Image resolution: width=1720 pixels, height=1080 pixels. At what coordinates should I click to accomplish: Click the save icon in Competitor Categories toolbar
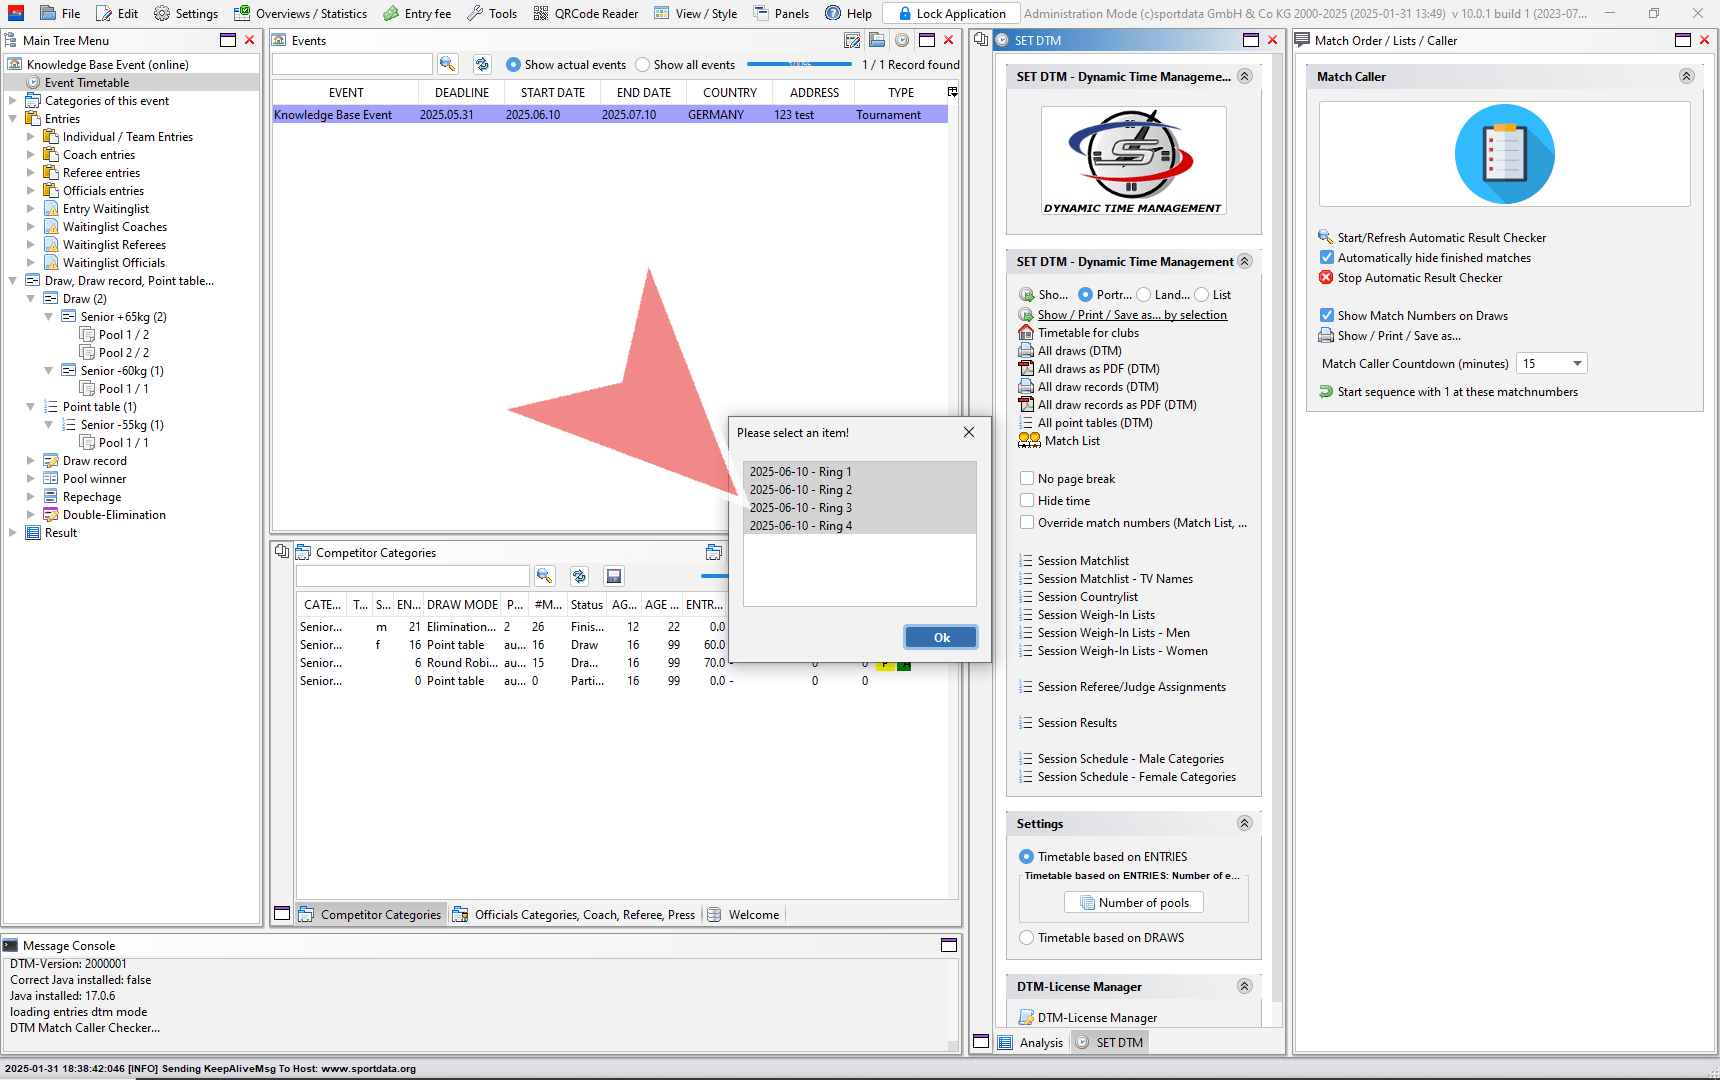pos(614,576)
